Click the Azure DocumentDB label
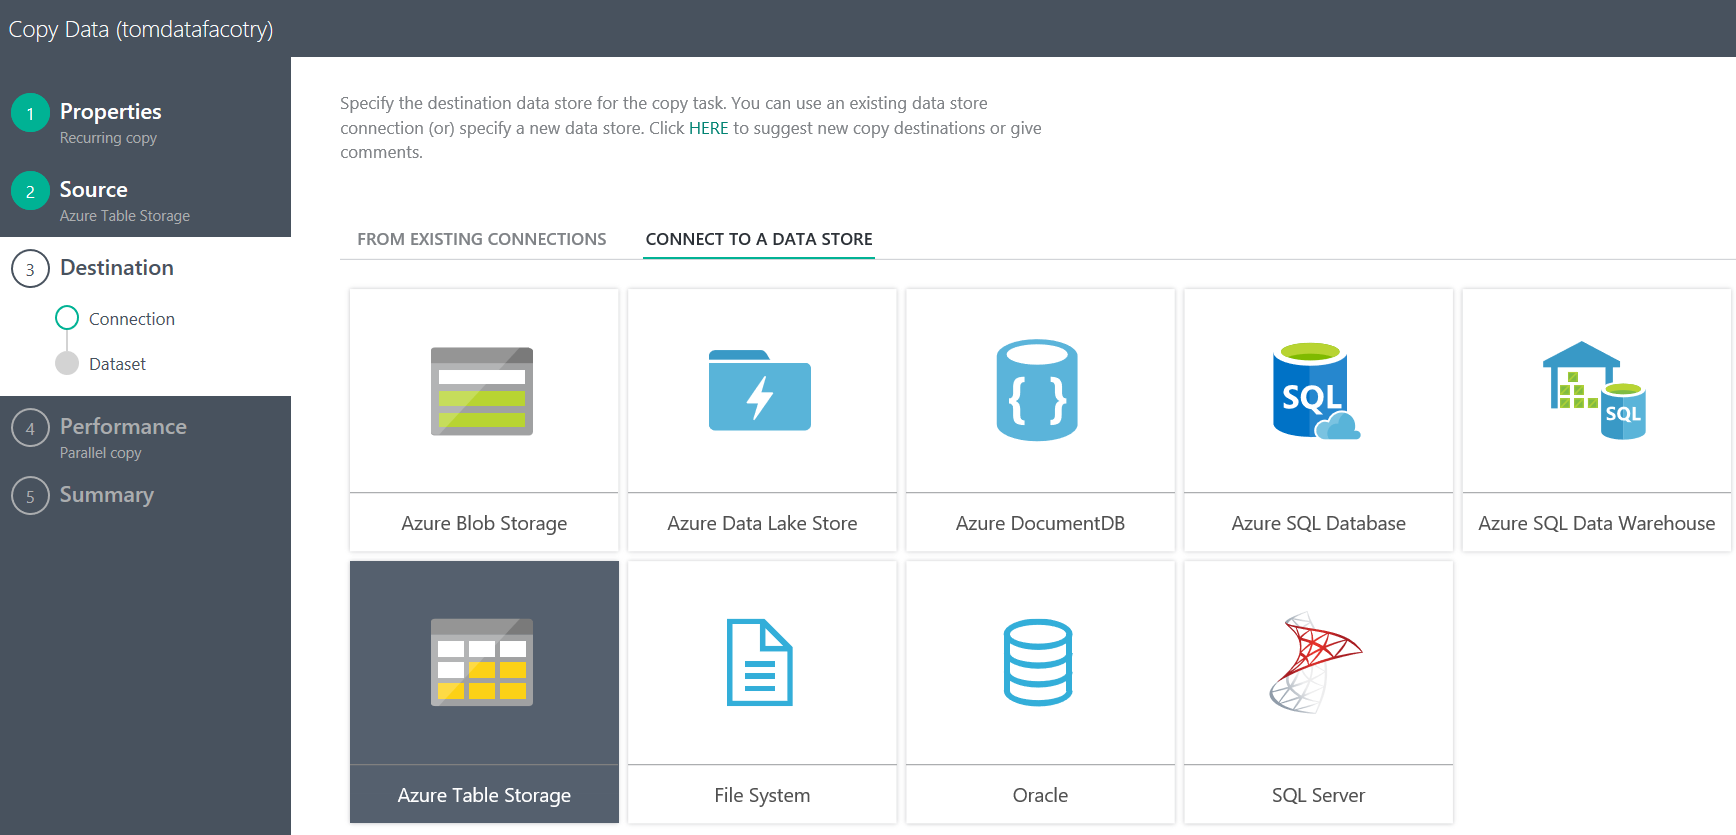Image resolution: width=1736 pixels, height=835 pixels. pyautogui.click(x=1040, y=523)
